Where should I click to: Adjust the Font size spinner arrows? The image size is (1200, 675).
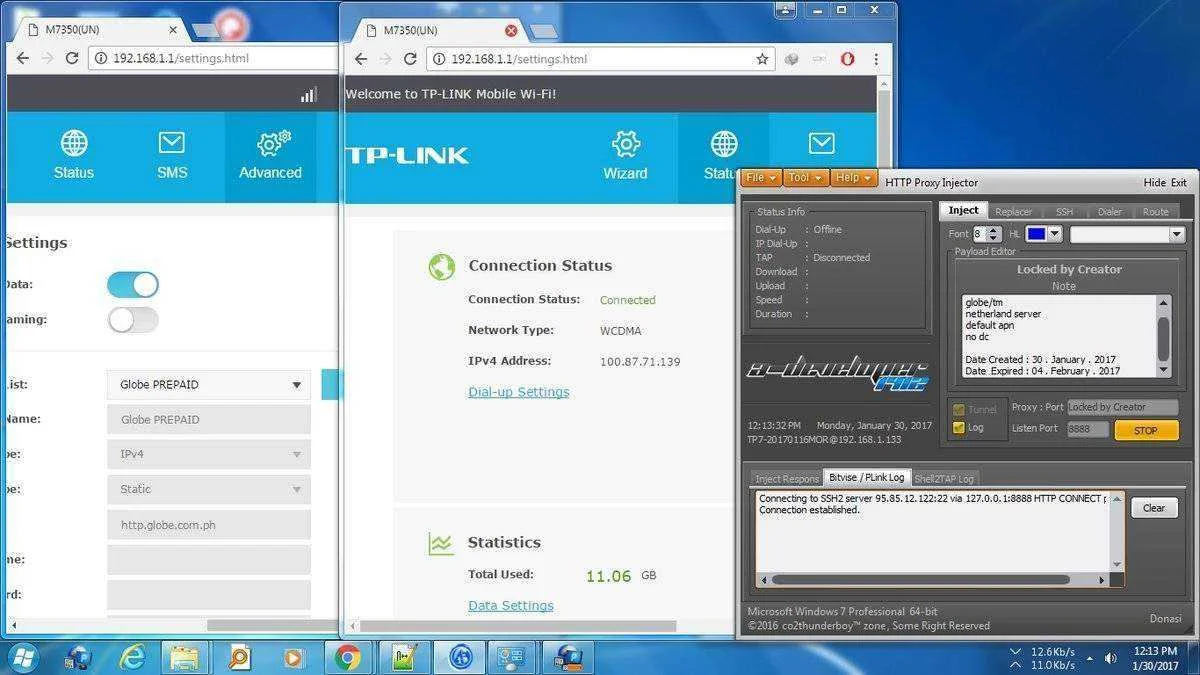(994, 234)
